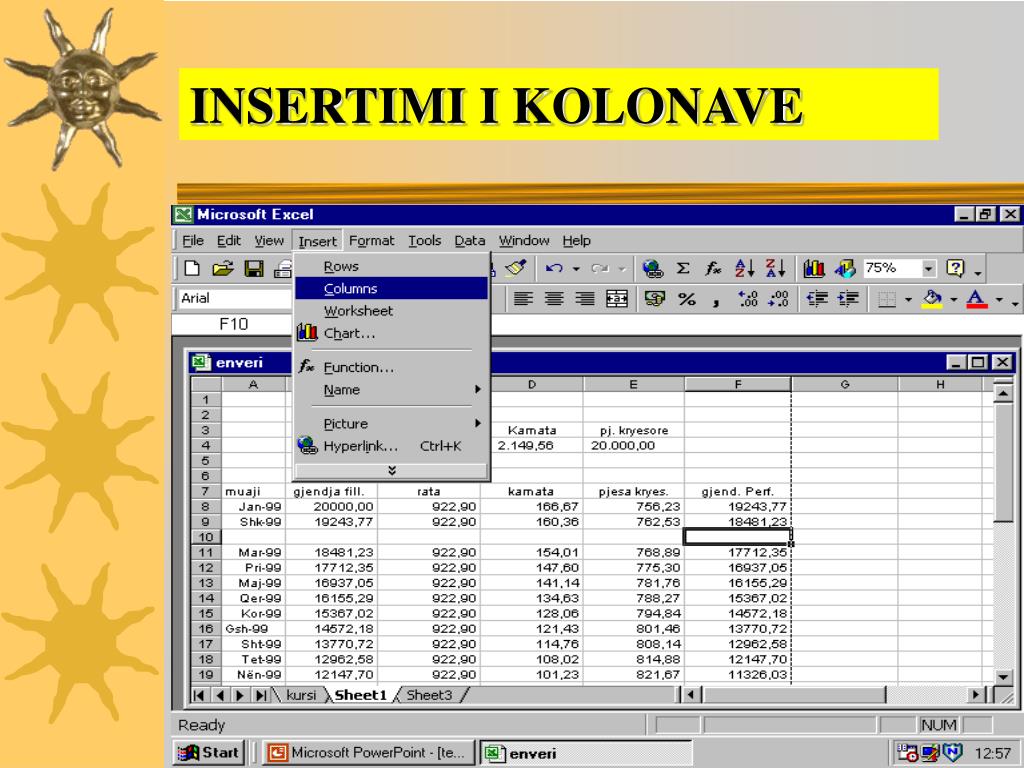Image resolution: width=1024 pixels, height=768 pixels.
Task: Center text with the Center align icon
Action: (554, 299)
